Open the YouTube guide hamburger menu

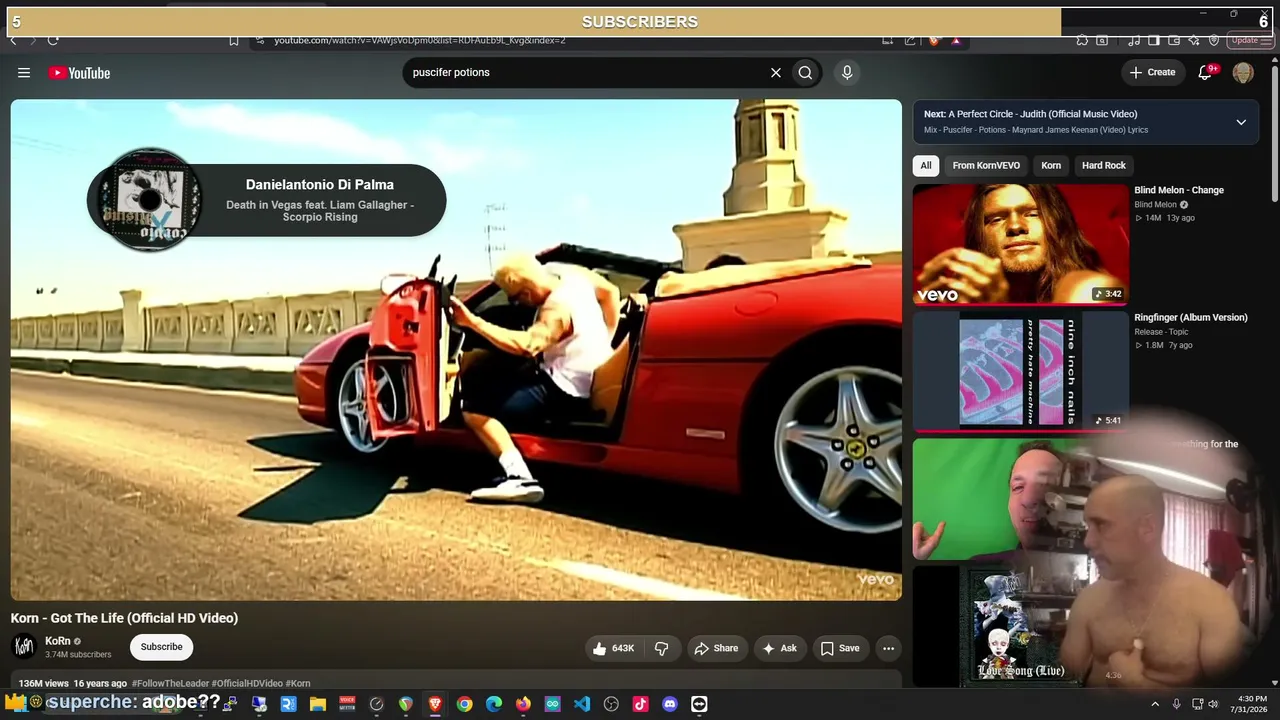24,73
